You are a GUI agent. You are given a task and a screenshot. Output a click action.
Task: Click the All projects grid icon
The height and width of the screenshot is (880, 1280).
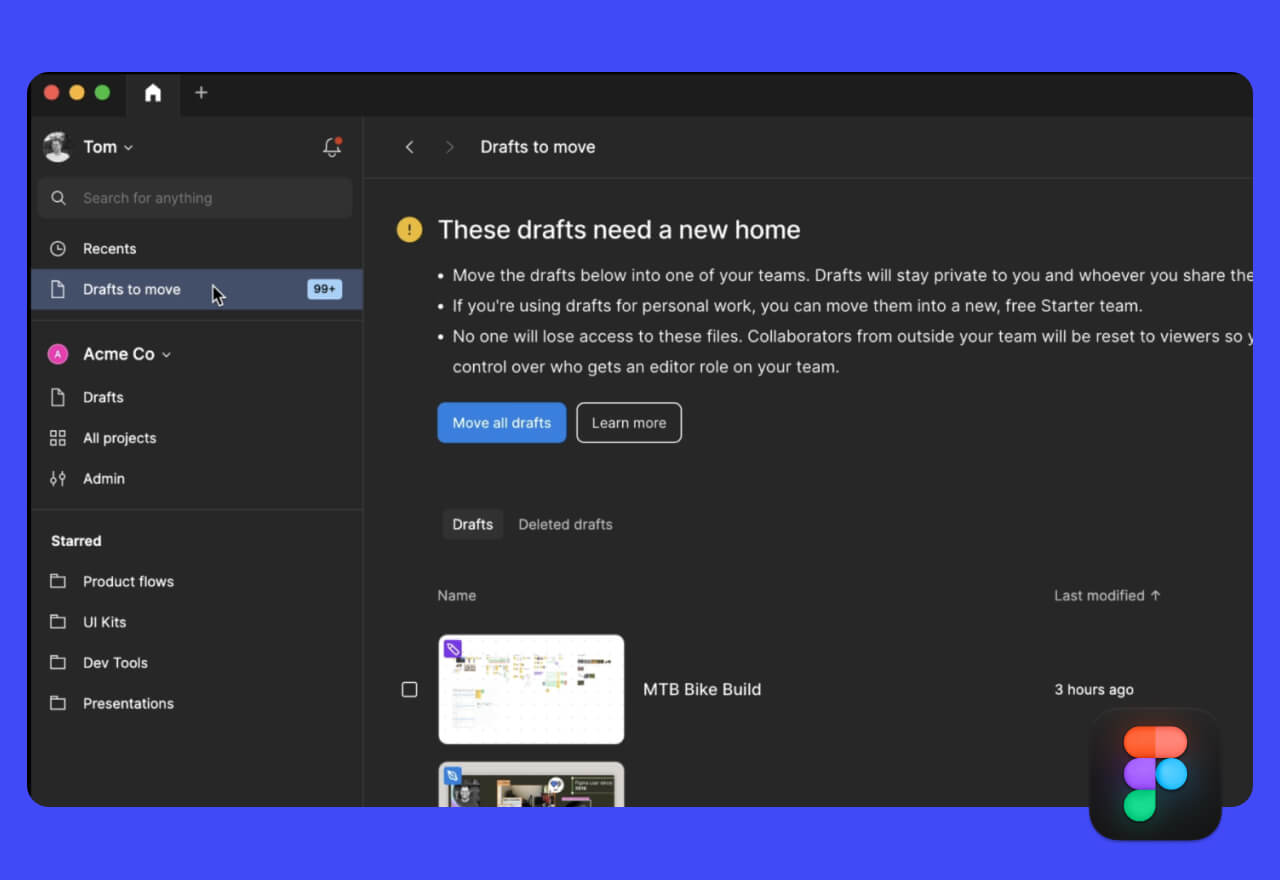[x=58, y=438]
